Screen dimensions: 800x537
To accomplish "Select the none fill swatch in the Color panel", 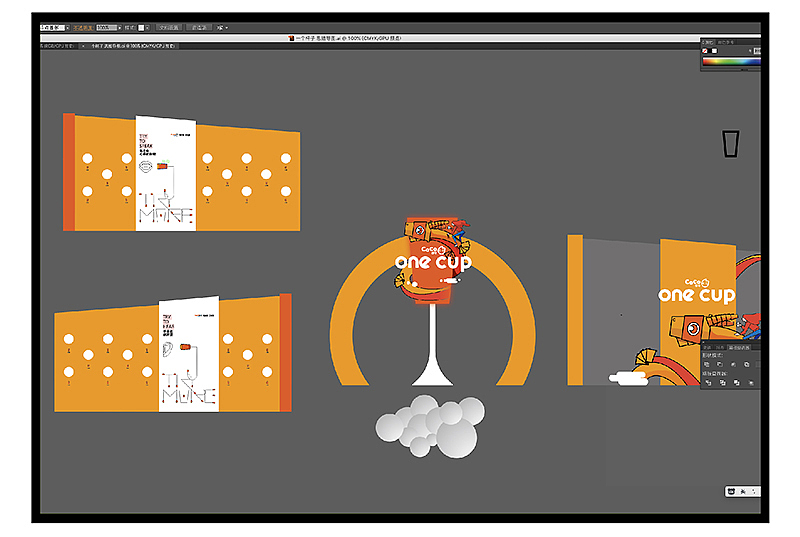I will 705,51.
